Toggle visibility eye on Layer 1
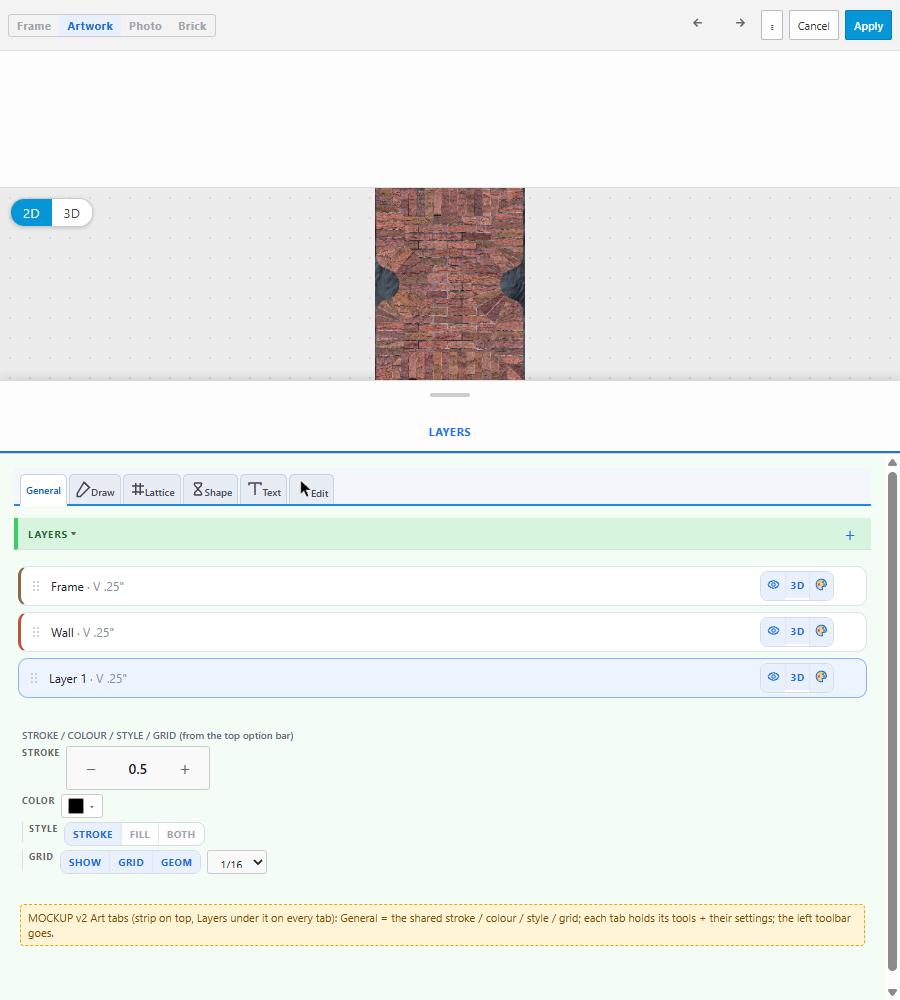The image size is (900, 1000). pos(773,677)
